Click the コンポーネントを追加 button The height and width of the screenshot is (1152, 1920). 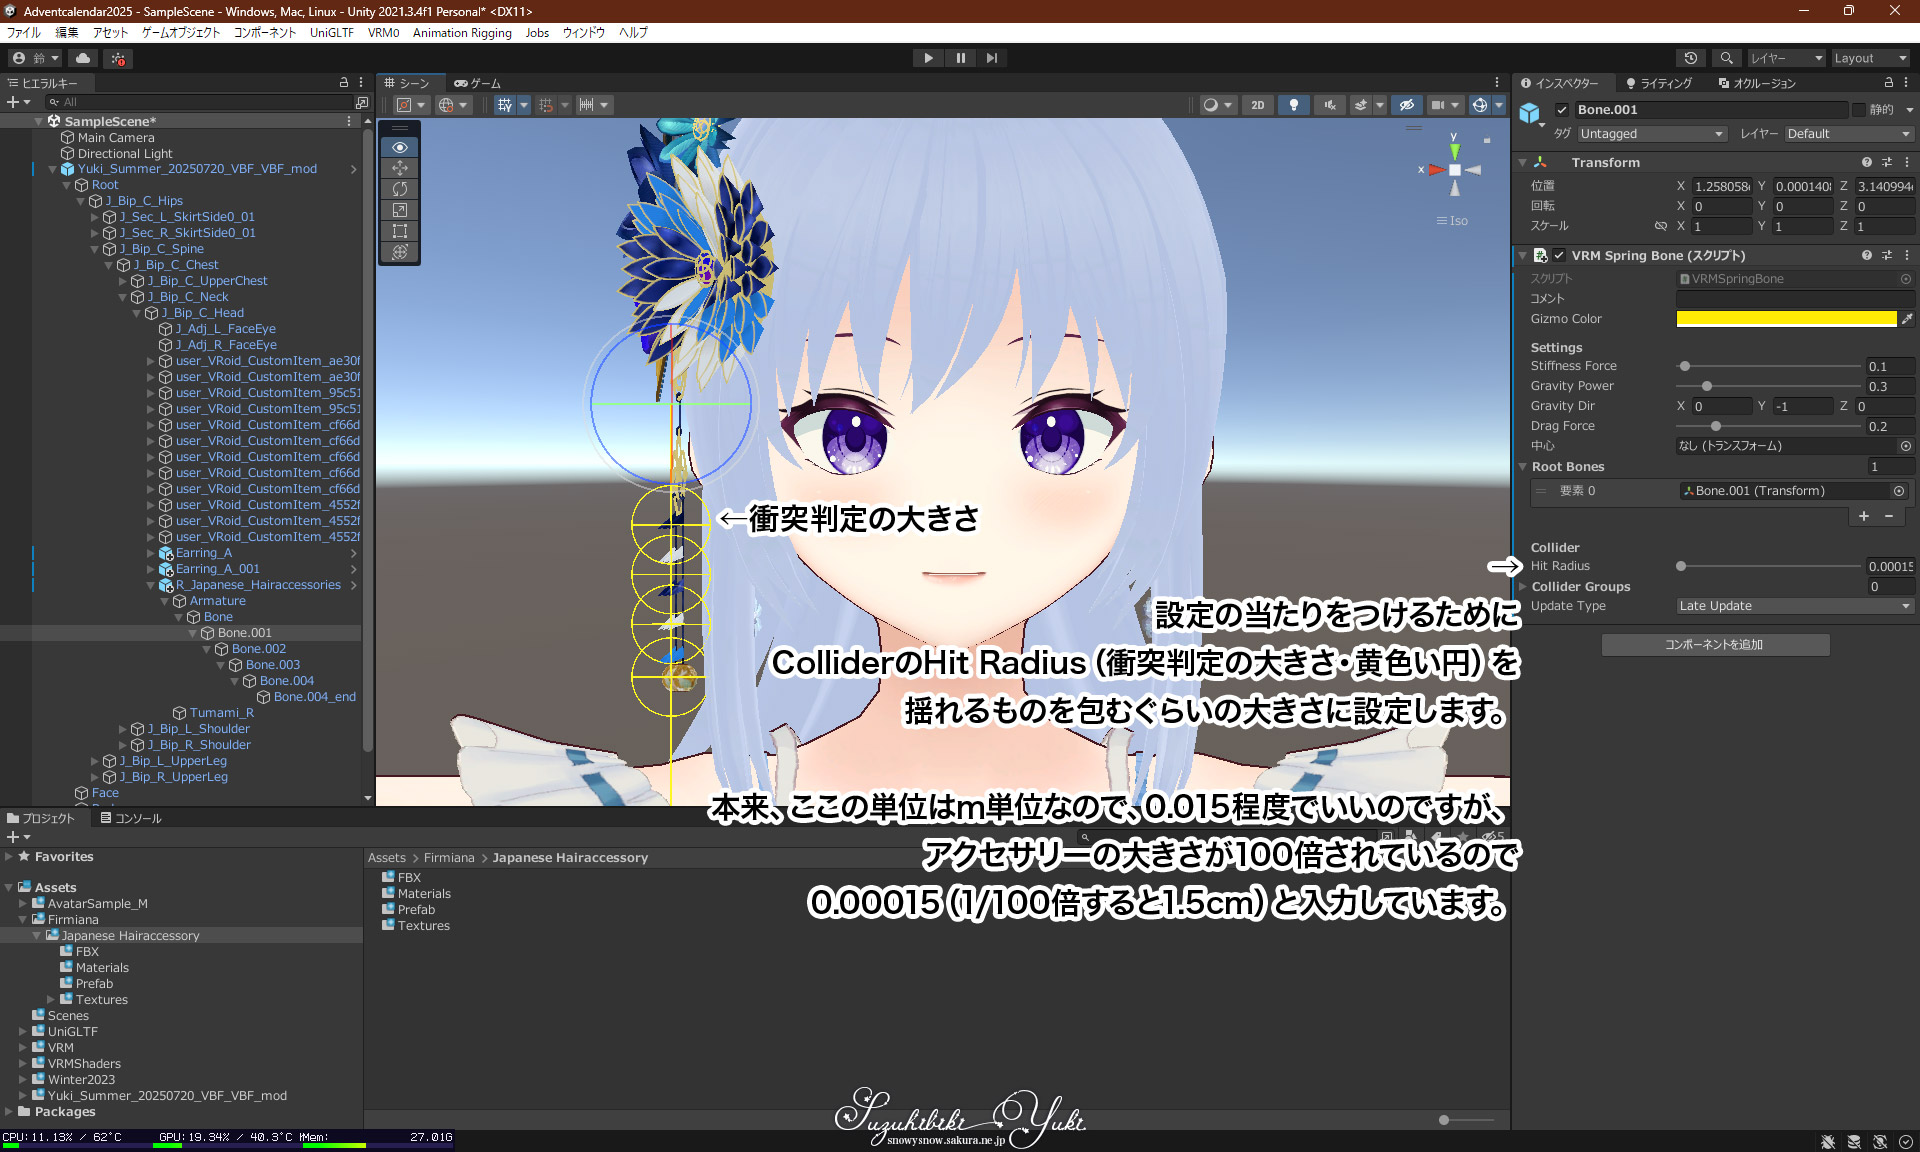click(x=1715, y=645)
